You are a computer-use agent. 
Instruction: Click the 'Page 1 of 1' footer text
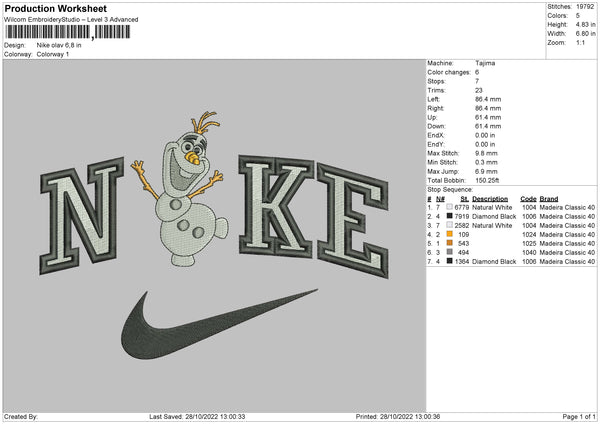tap(579, 416)
